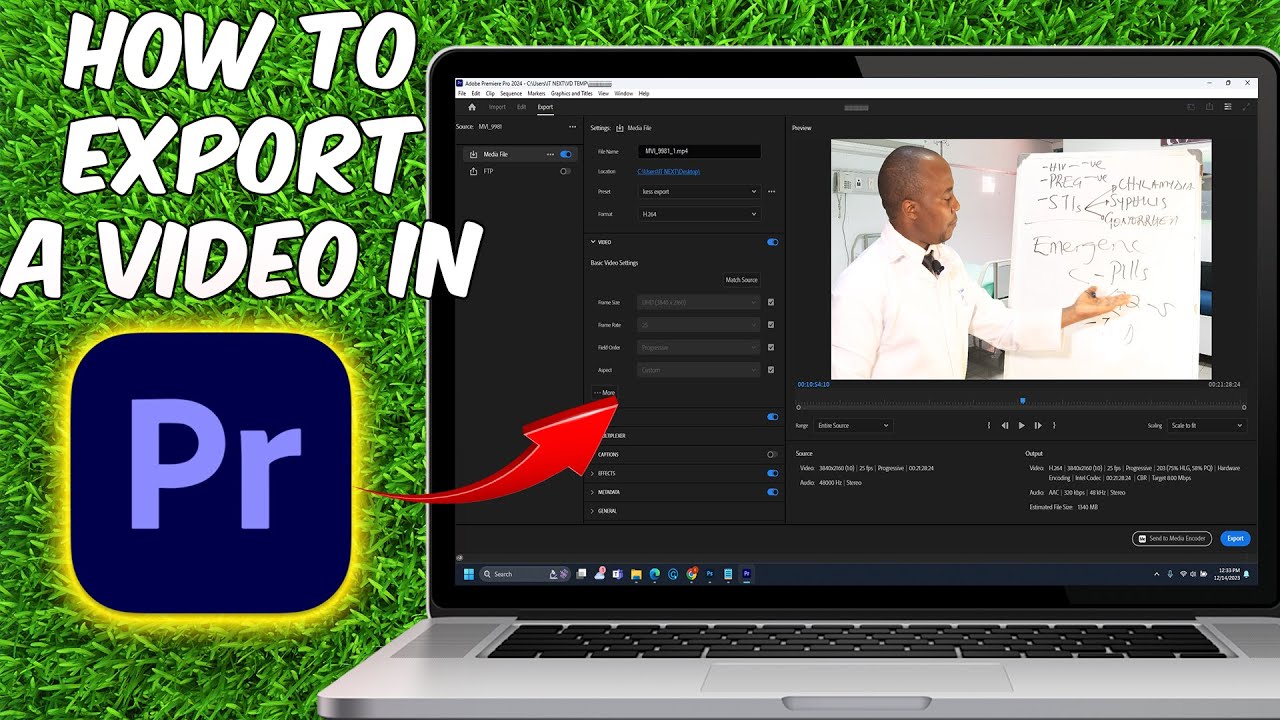Open the Scaling dropdown showing Scale to fit
Screen dimensions: 1280x720
[x=1206, y=425]
